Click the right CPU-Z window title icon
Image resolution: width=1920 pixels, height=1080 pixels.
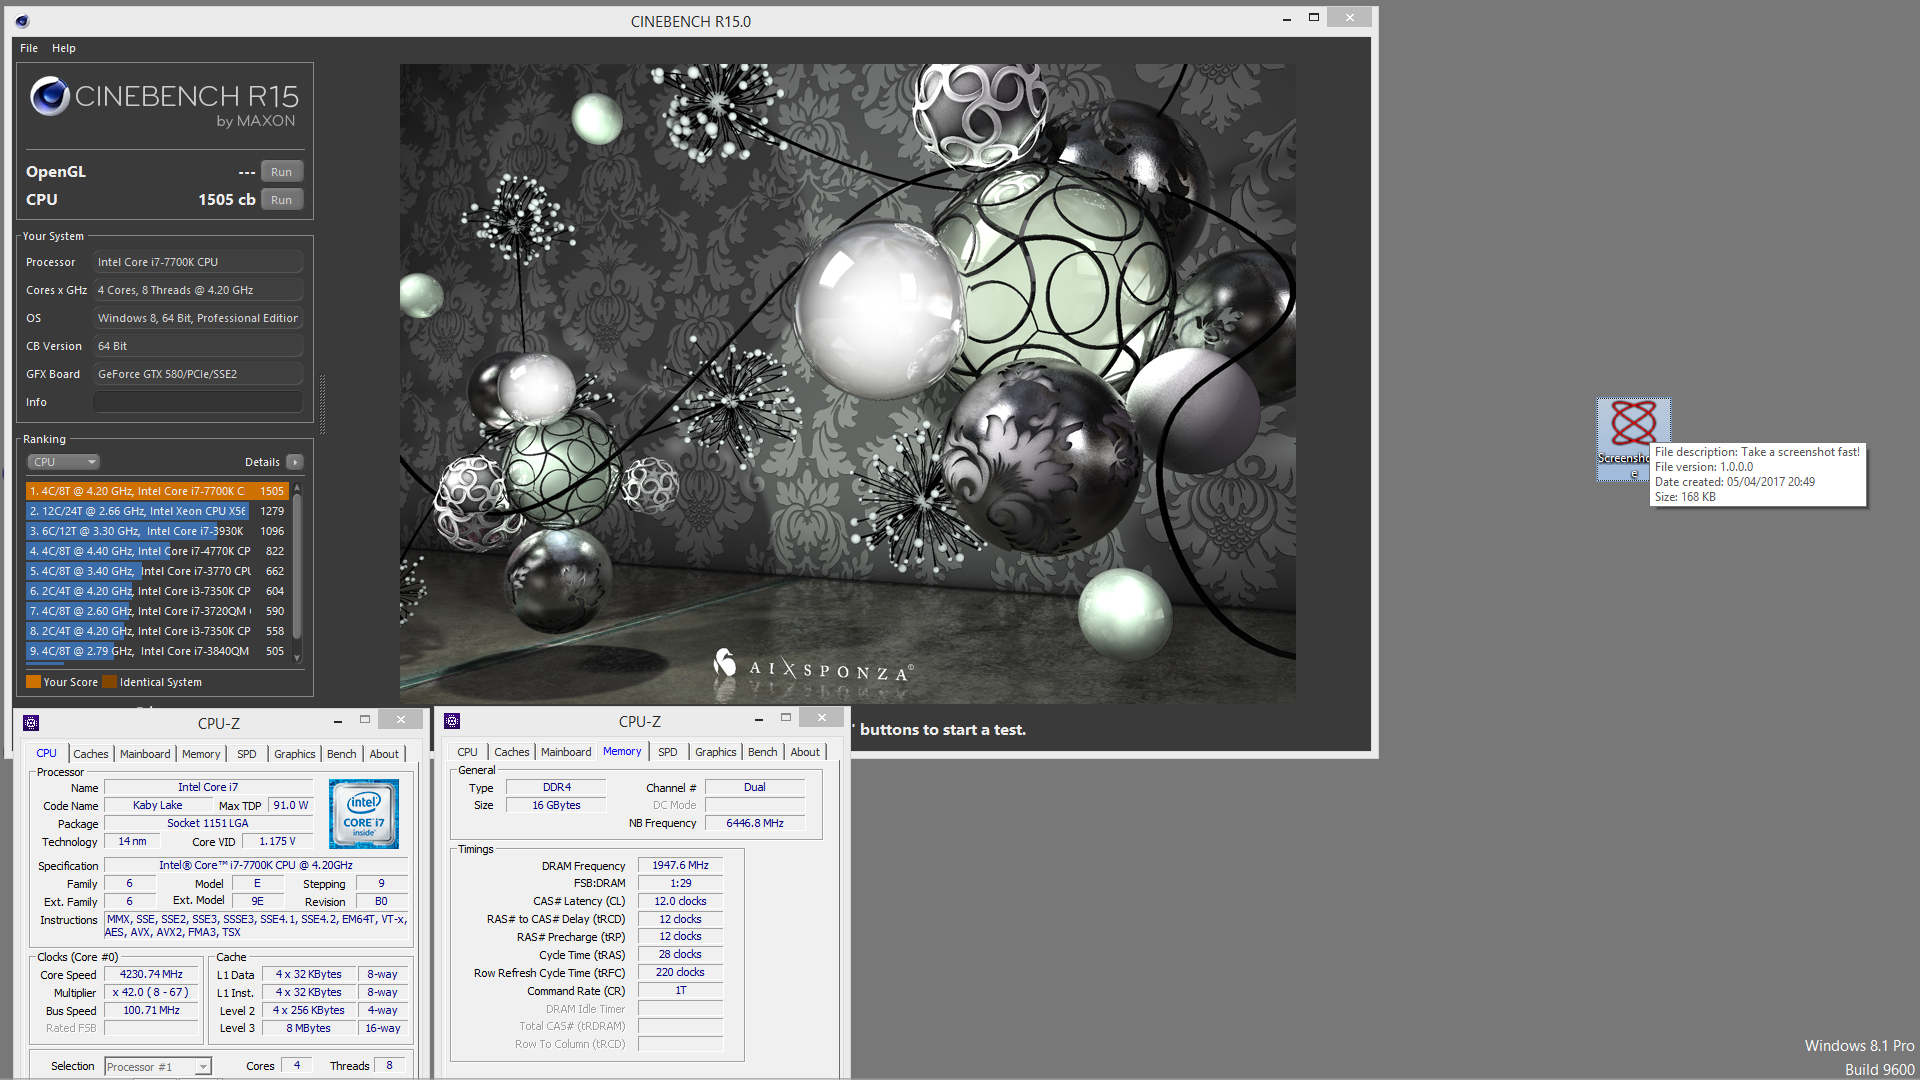pyautogui.click(x=452, y=721)
